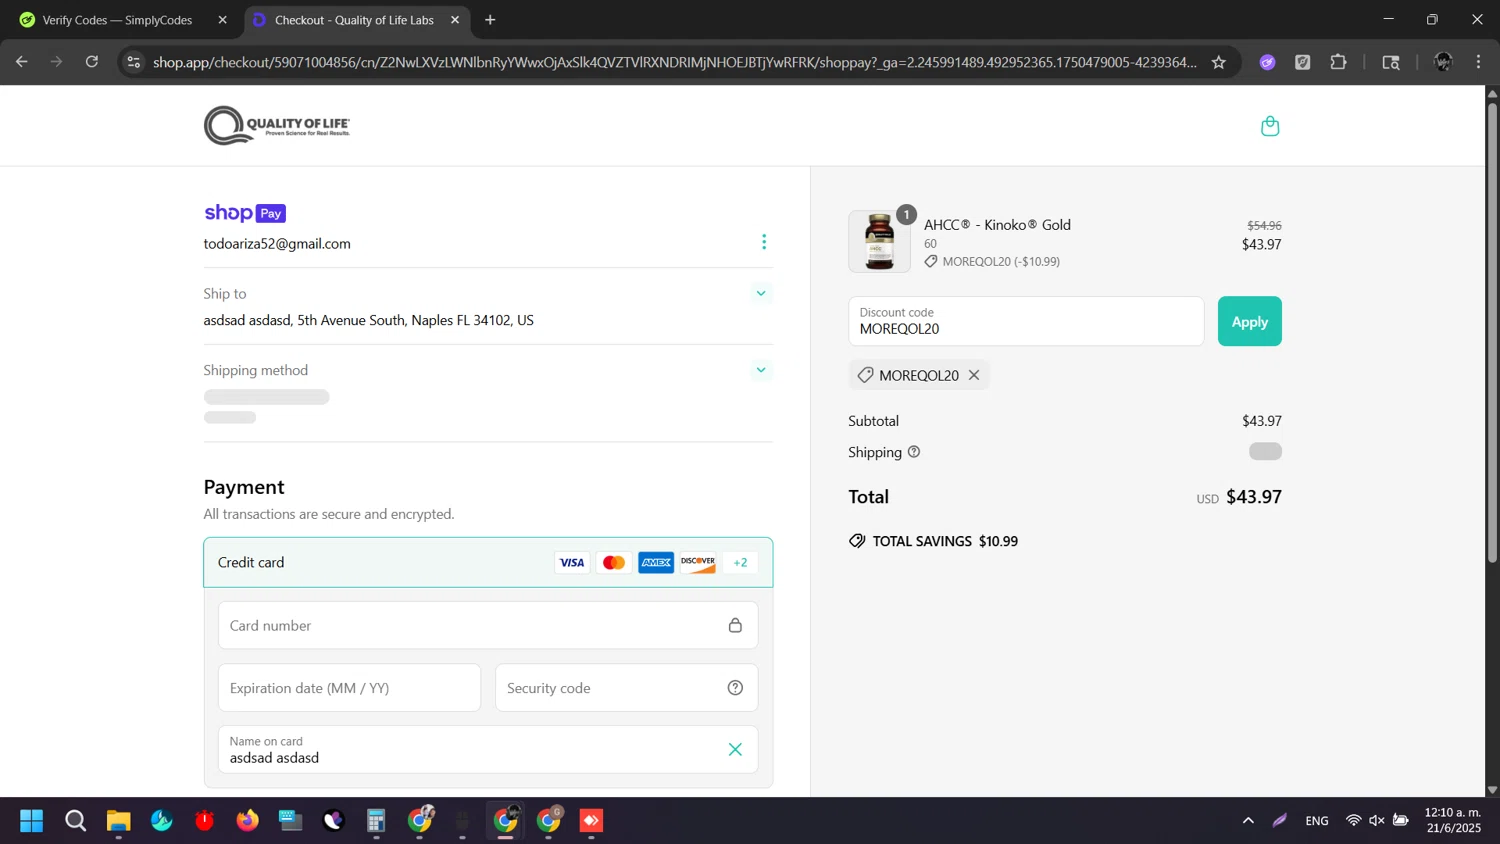Click the purple extension icon in toolbar
The width and height of the screenshot is (1500, 844).
click(x=1267, y=62)
